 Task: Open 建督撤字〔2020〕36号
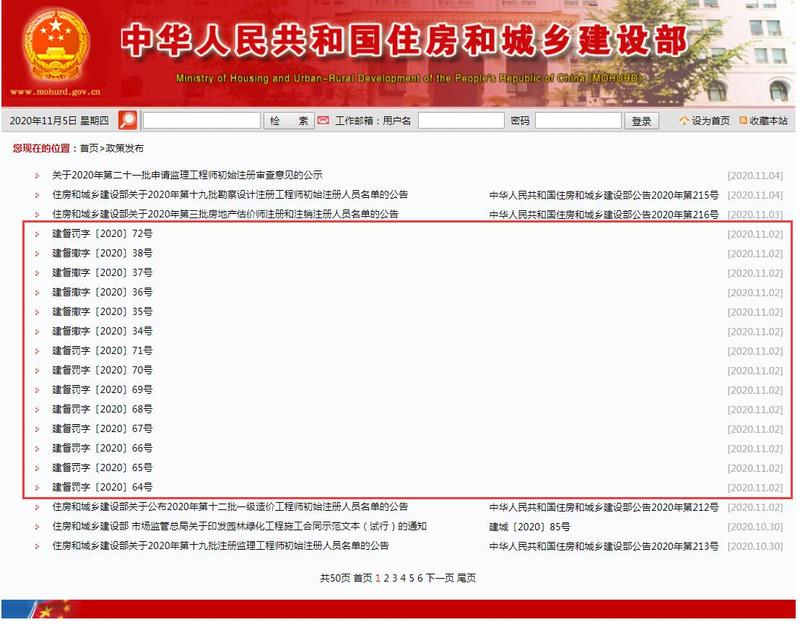coord(102,292)
